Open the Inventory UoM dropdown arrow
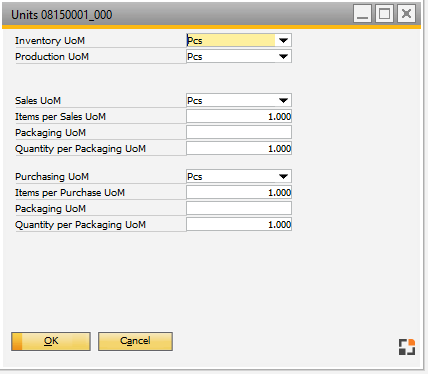 (x=283, y=40)
